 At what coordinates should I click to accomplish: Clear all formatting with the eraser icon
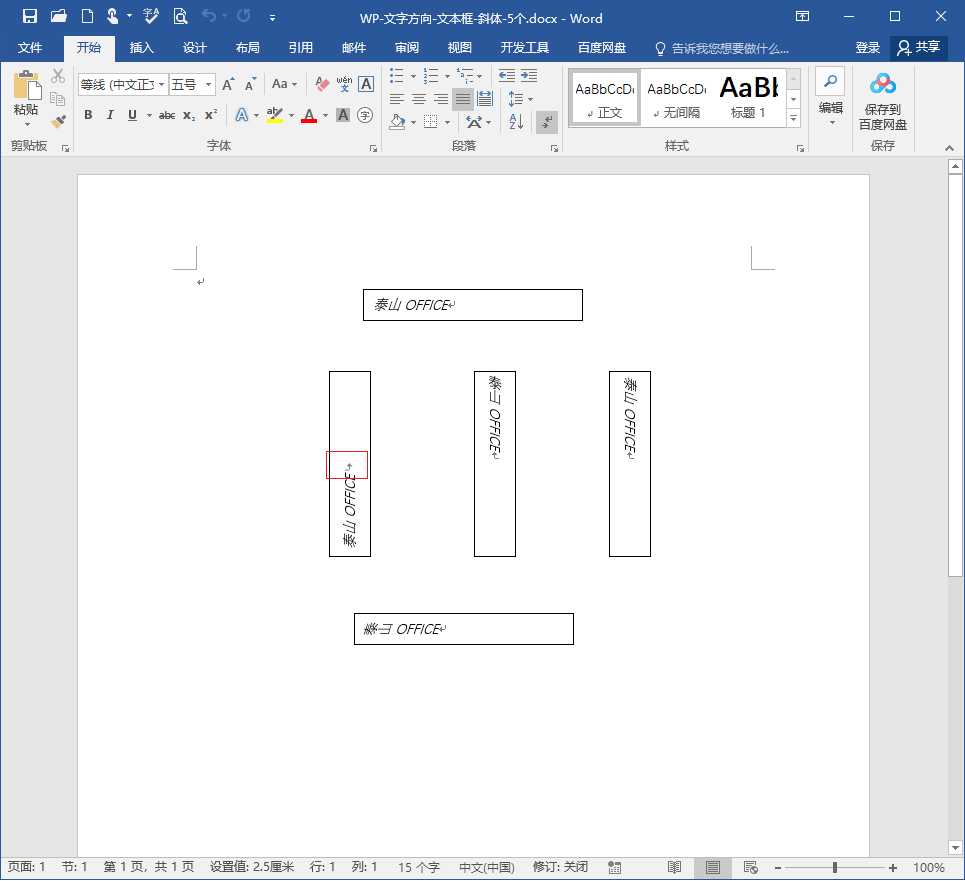322,84
